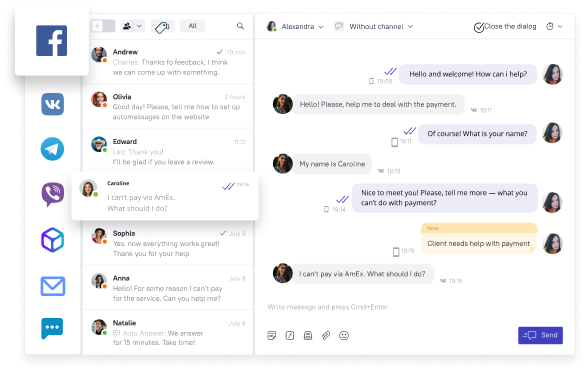Toggle the tag filter button
586x371 pixels.
point(162,27)
